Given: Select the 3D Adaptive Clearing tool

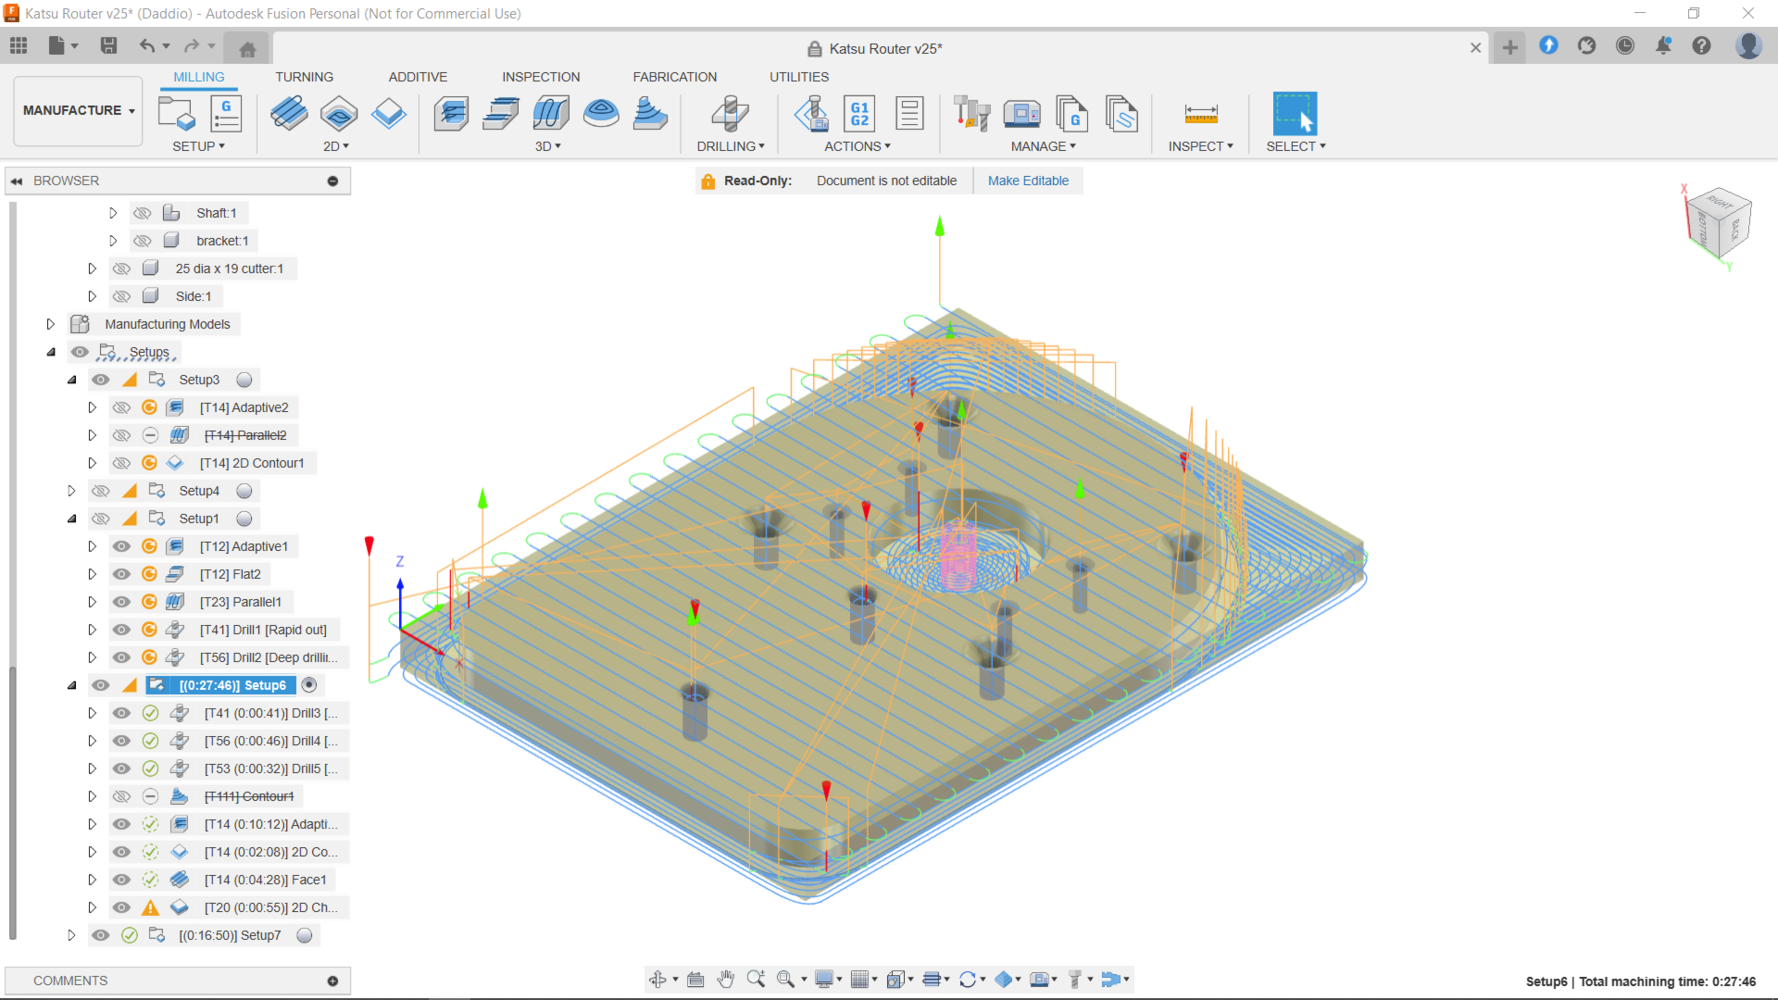Looking at the screenshot, I should pyautogui.click(x=451, y=113).
